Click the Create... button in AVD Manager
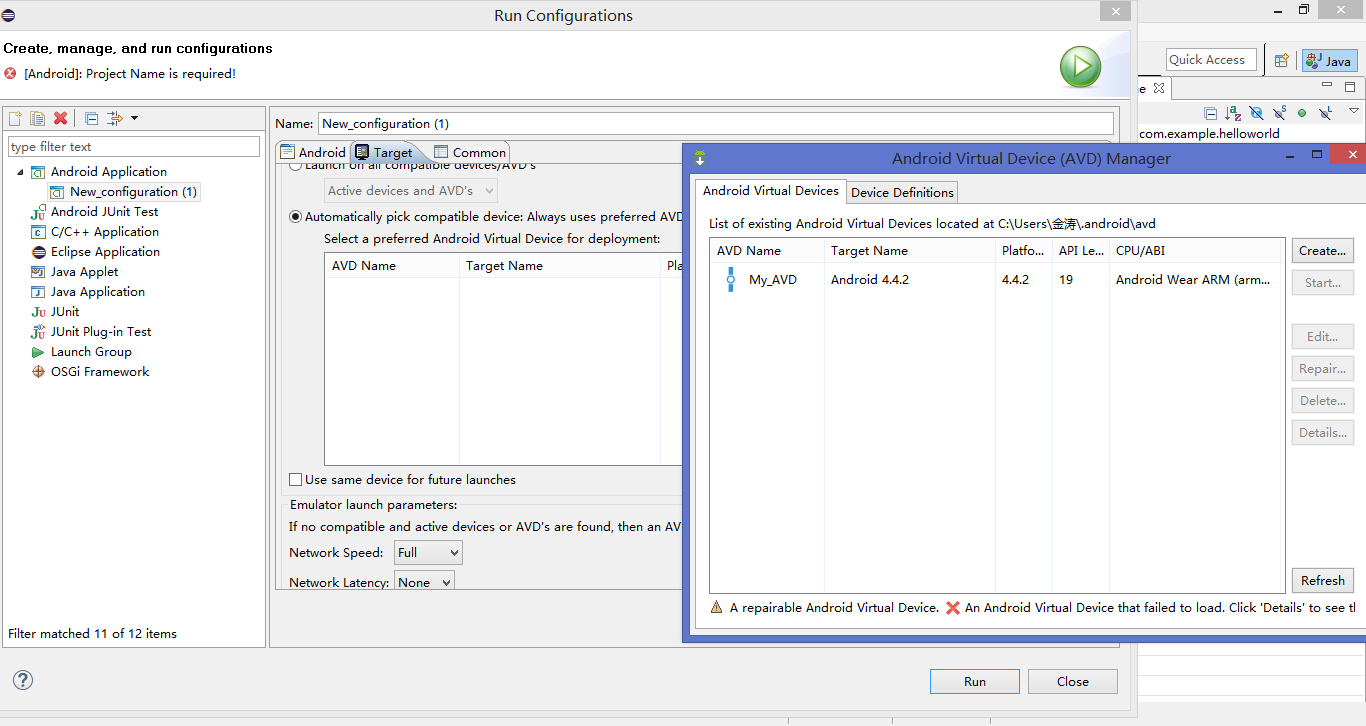The width and height of the screenshot is (1366, 726). pyautogui.click(x=1322, y=250)
